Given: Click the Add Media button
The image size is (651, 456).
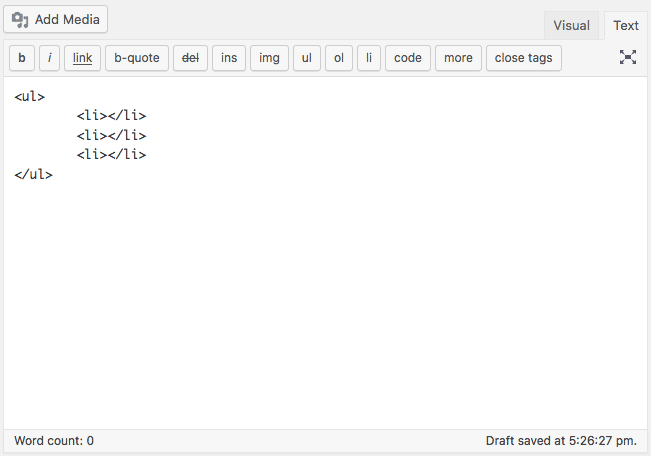Looking at the screenshot, I should pos(56,19).
